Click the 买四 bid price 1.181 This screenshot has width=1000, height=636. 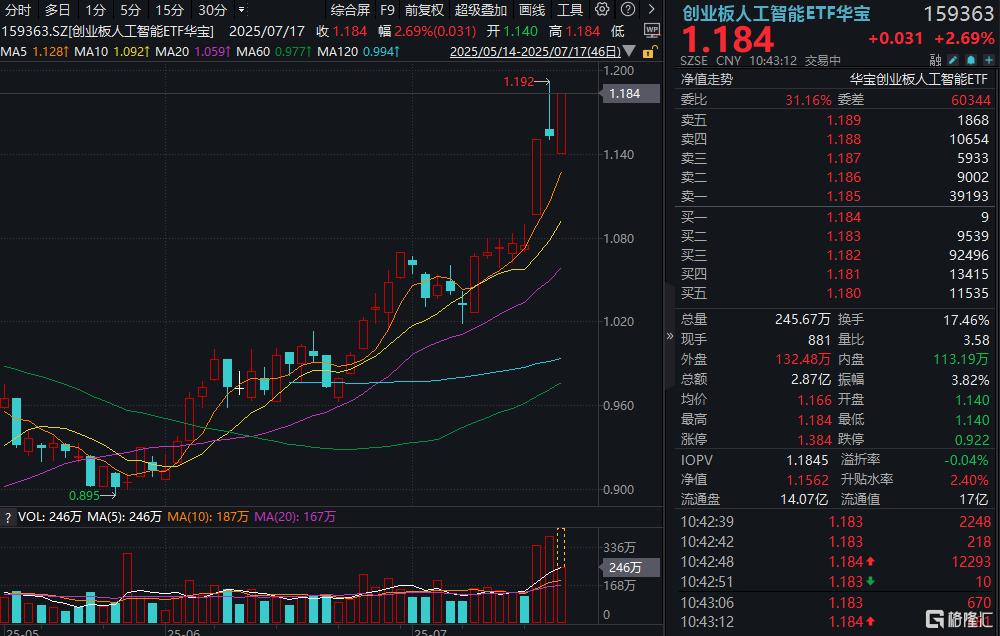(x=844, y=274)
